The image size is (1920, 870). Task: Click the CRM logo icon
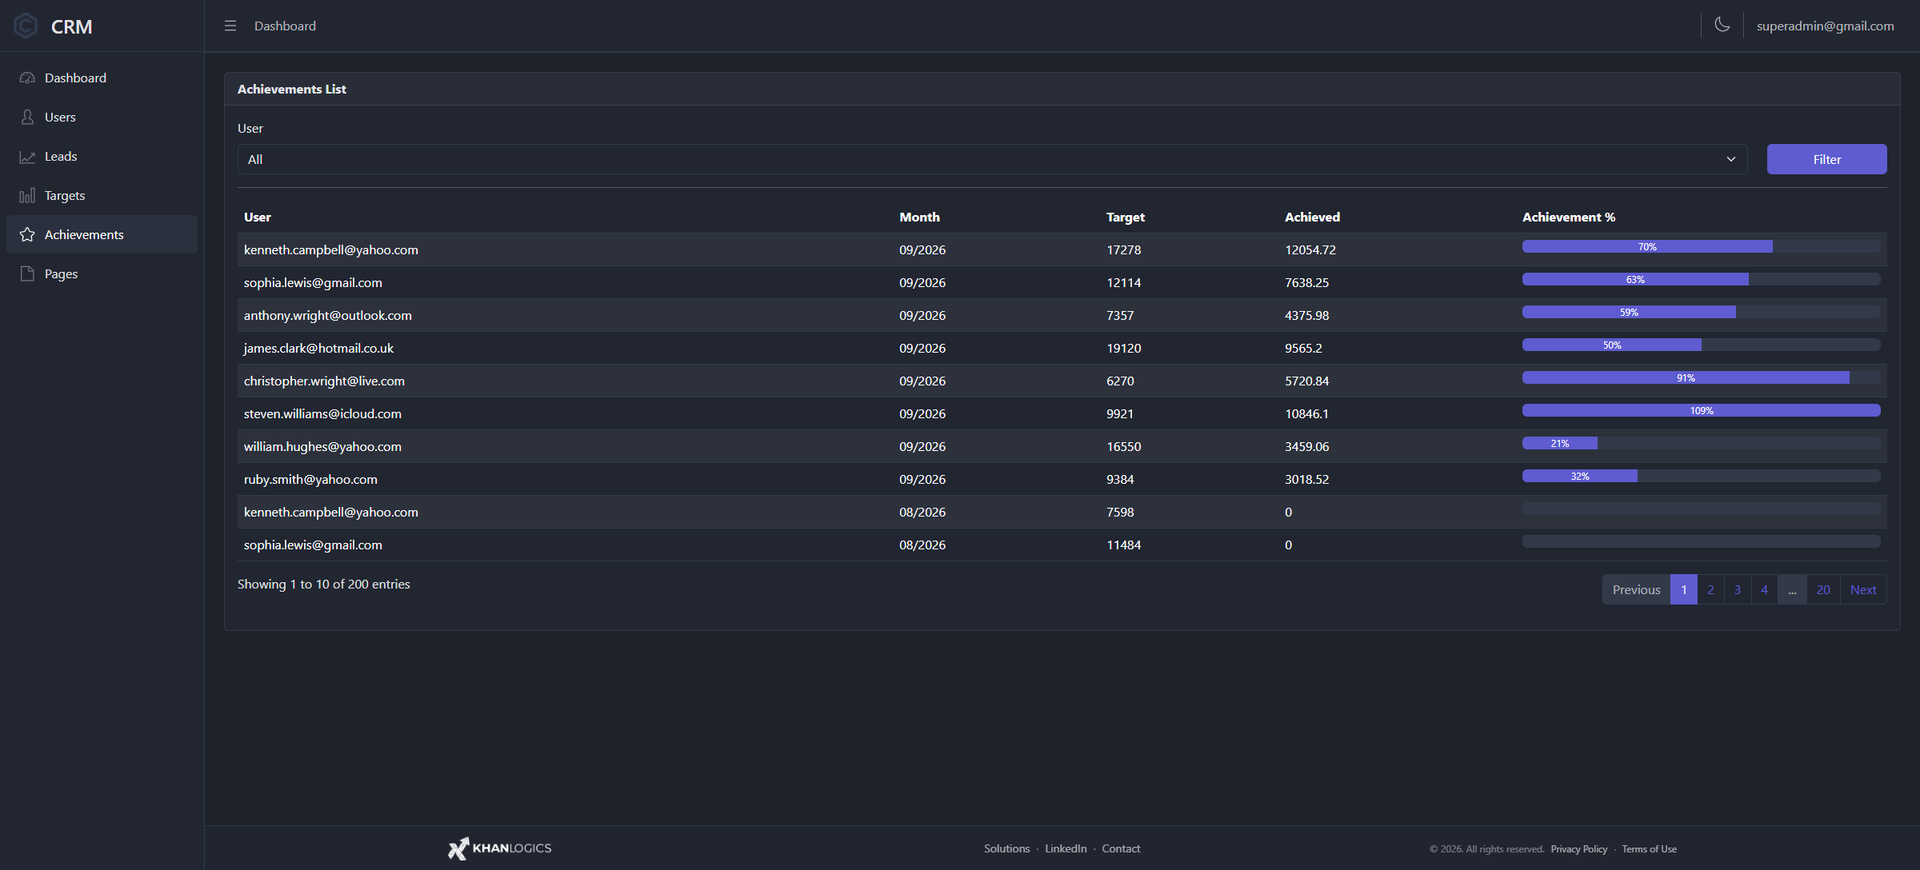click(26, 26)
